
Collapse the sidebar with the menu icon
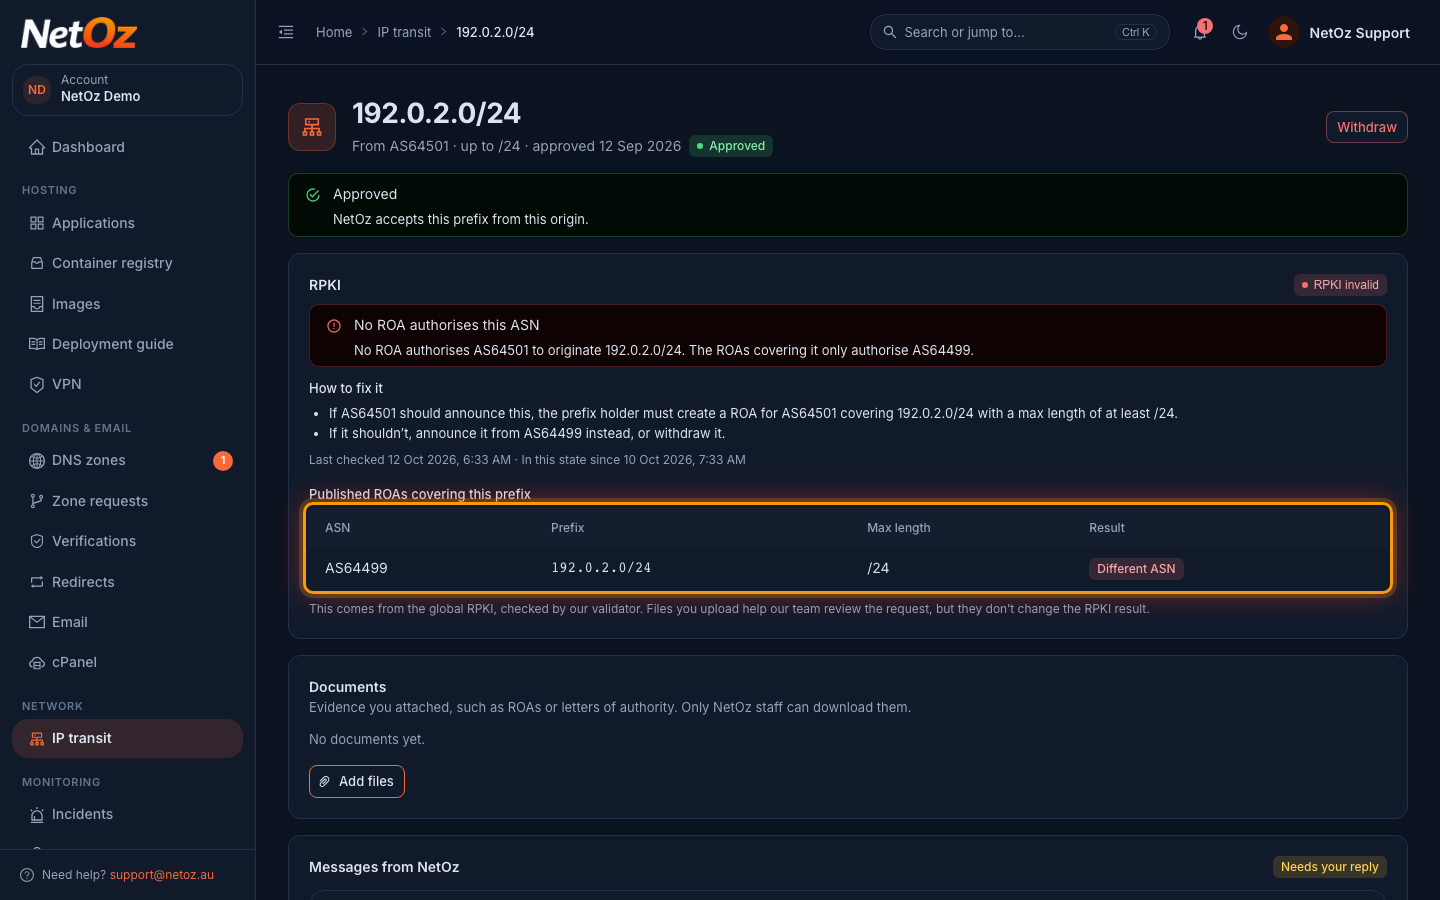(286, 32)
